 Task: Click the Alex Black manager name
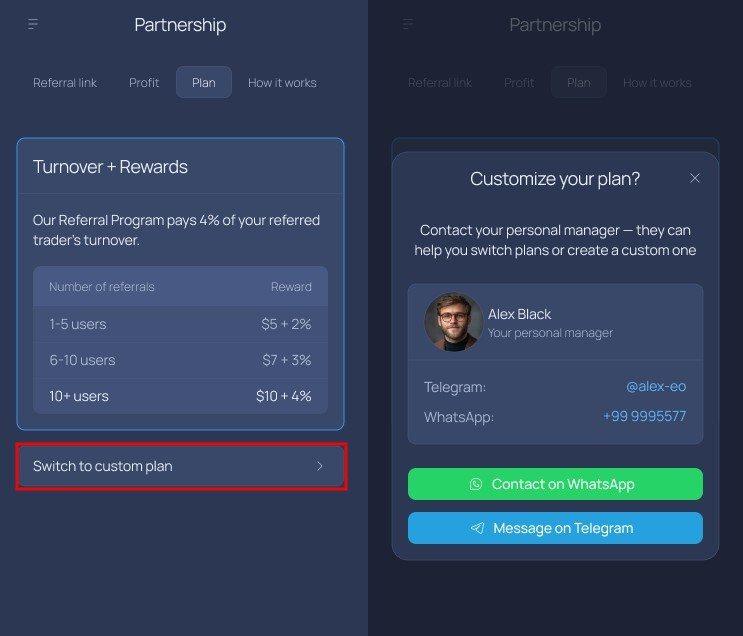[x=520, y=314]
